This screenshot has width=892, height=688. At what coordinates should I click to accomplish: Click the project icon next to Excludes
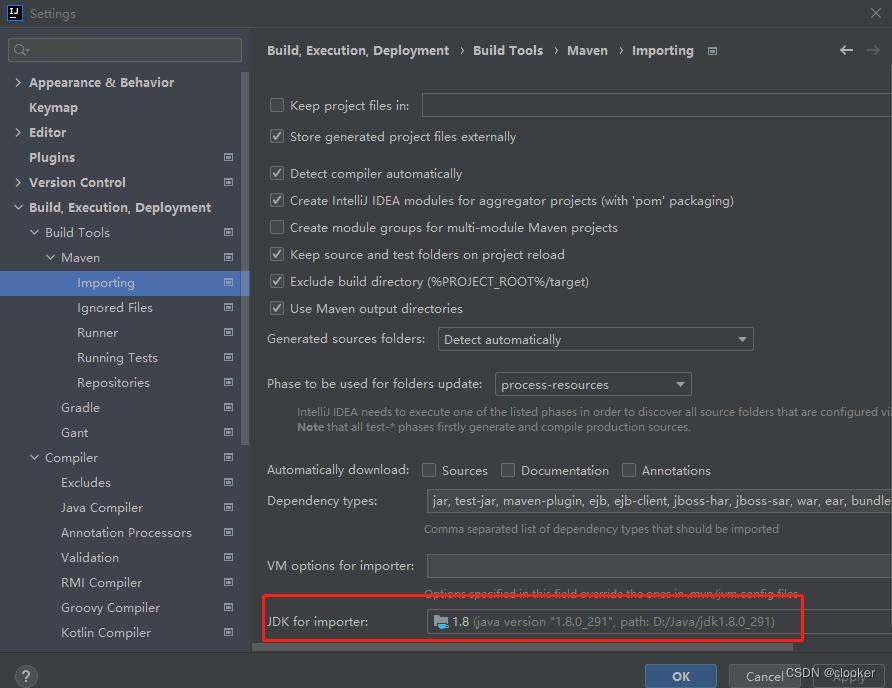228,483
